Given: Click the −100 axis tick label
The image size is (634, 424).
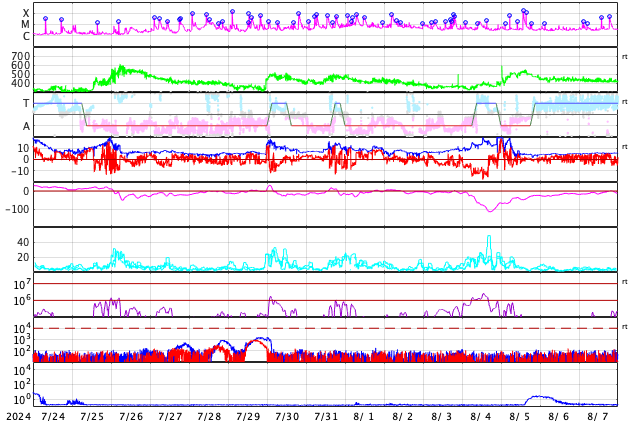Looking at the screenshot, I should pyautogui.click(x=17, y=209).
